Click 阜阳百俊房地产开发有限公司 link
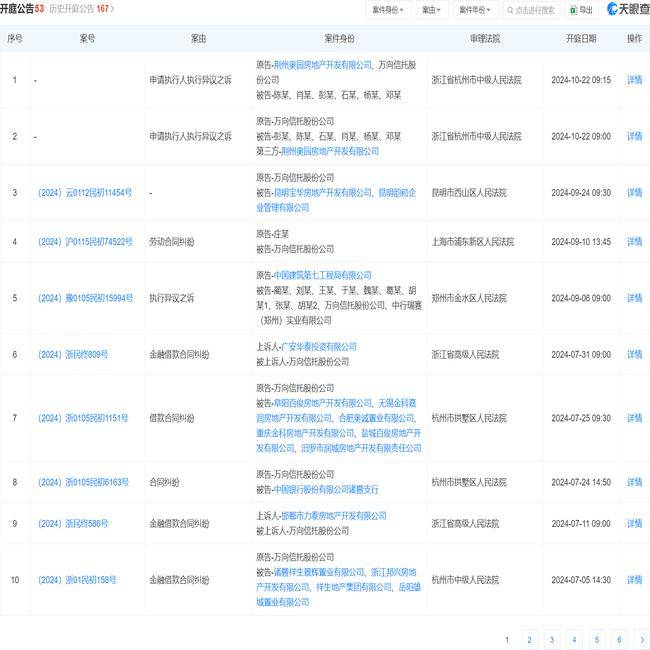650x650 pixels. click(323, 403)
